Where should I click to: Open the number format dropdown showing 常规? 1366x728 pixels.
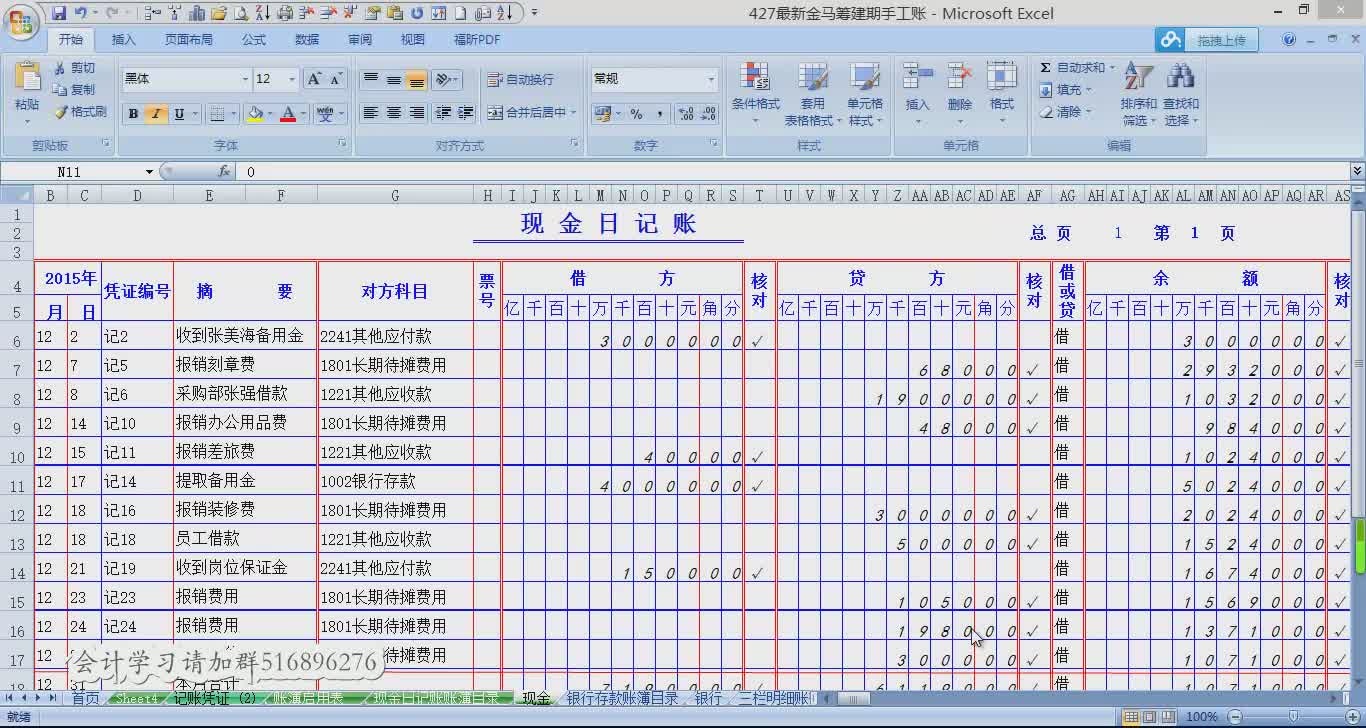[x=711, y=79]
